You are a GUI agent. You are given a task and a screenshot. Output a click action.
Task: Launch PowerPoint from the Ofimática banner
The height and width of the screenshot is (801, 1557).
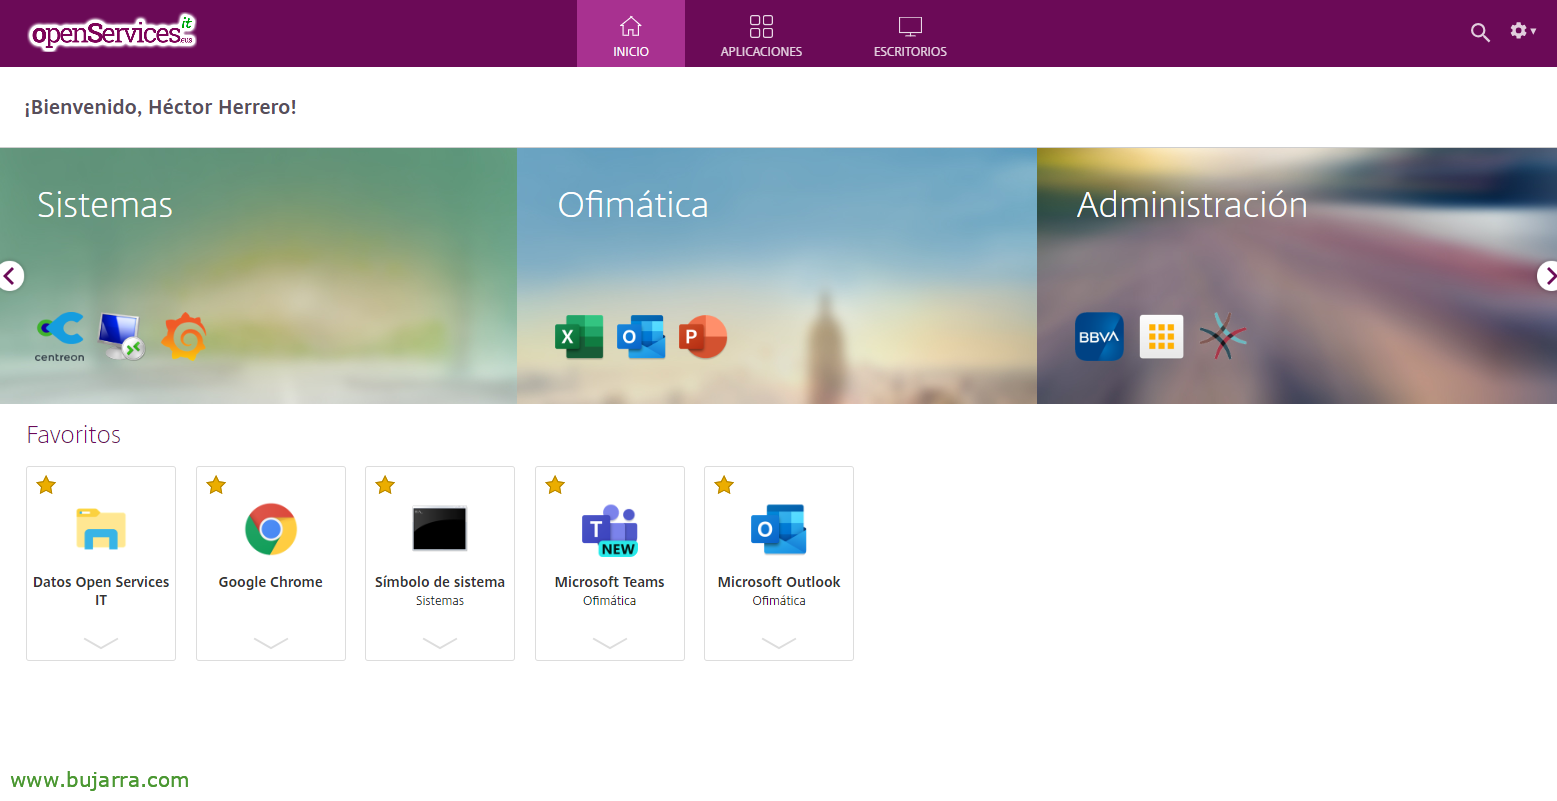703,337
